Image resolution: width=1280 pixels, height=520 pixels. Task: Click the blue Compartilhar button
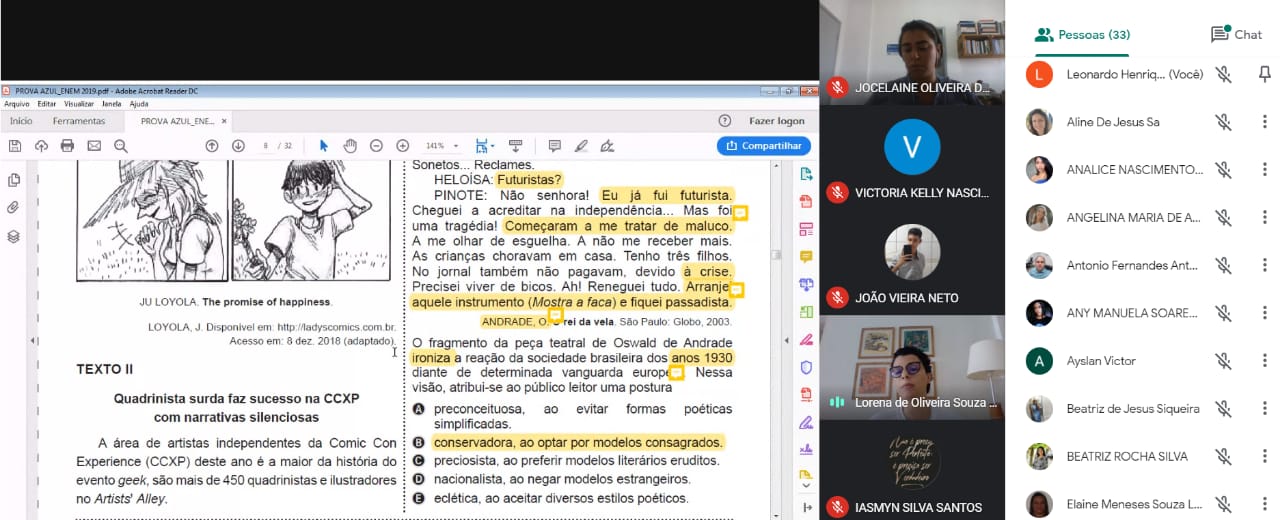pos(763,146)
